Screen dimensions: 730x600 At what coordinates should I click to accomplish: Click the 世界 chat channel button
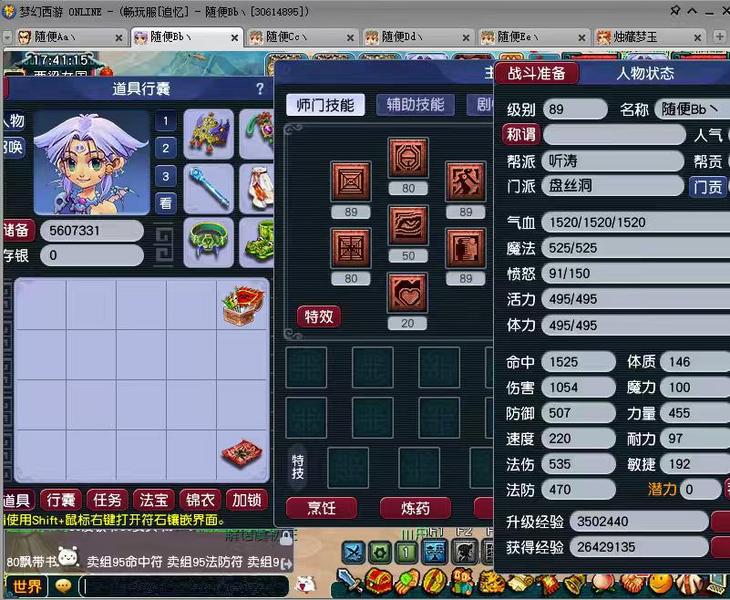tap(26, 587)
